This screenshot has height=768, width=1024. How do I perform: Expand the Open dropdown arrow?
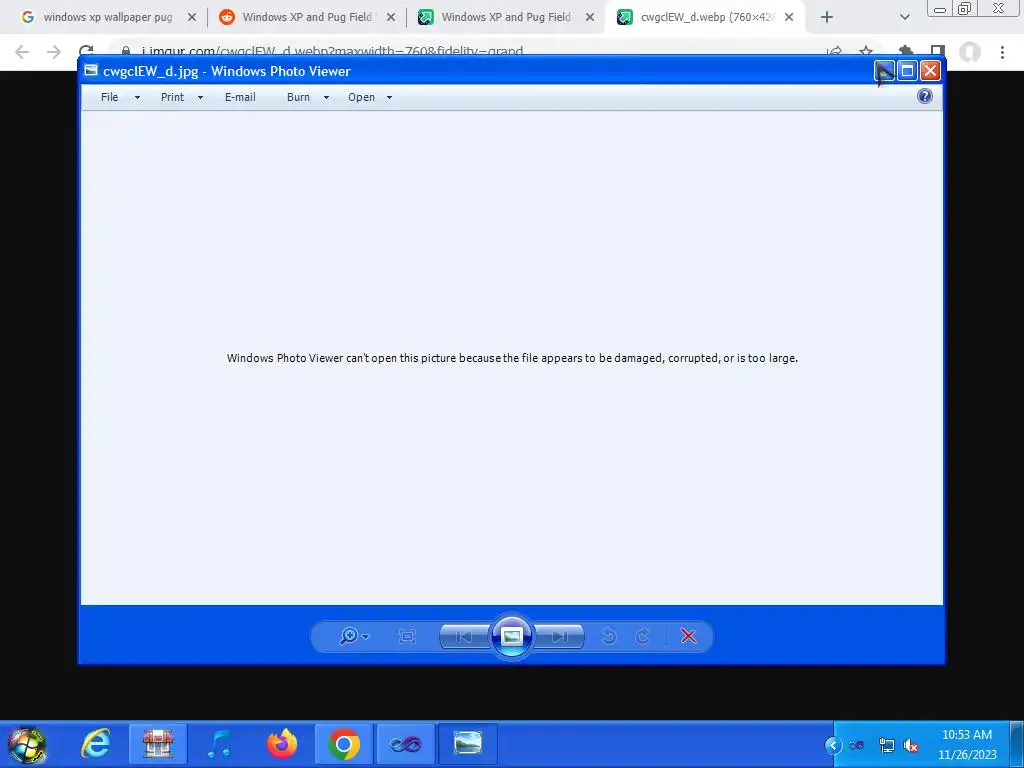(x=389, y=97)
